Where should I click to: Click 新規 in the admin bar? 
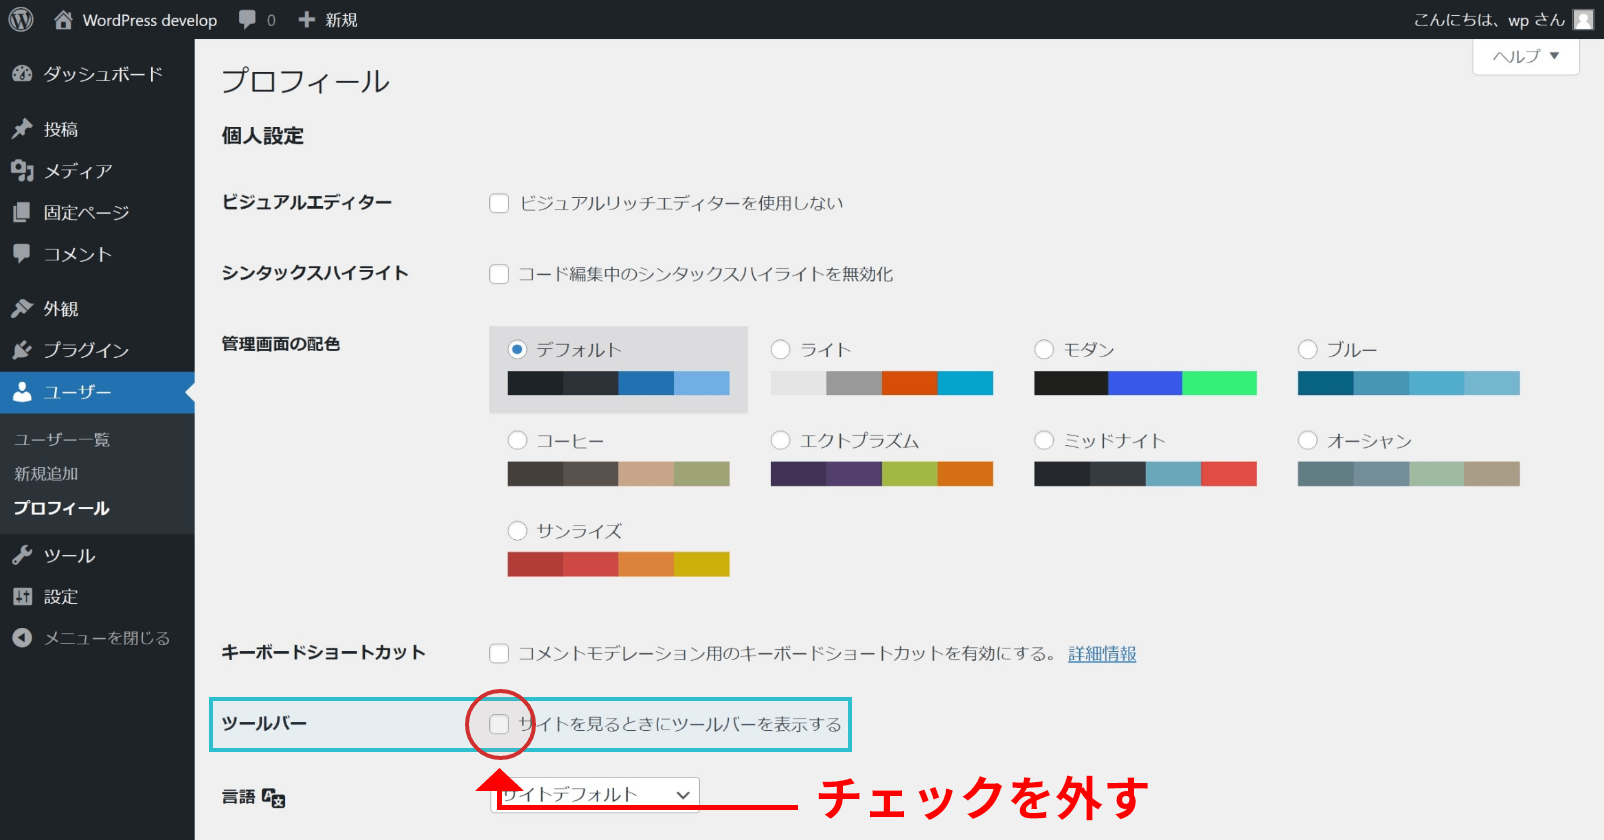tap(341, 20)
